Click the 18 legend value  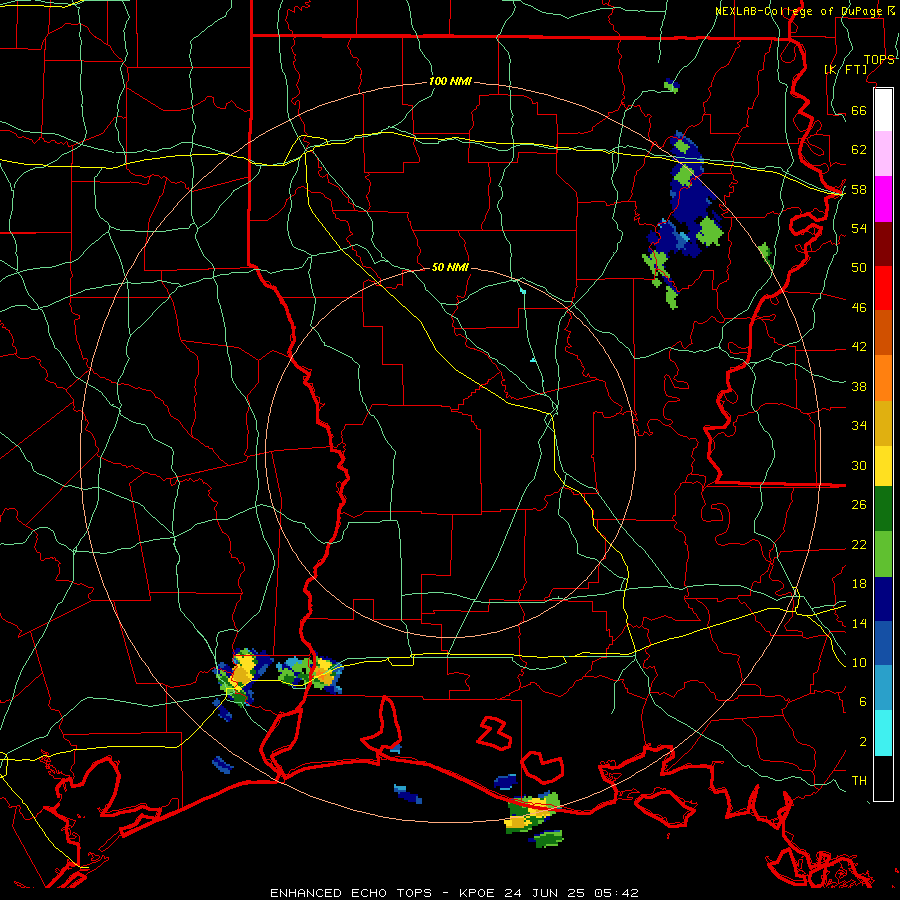point(859,584)
